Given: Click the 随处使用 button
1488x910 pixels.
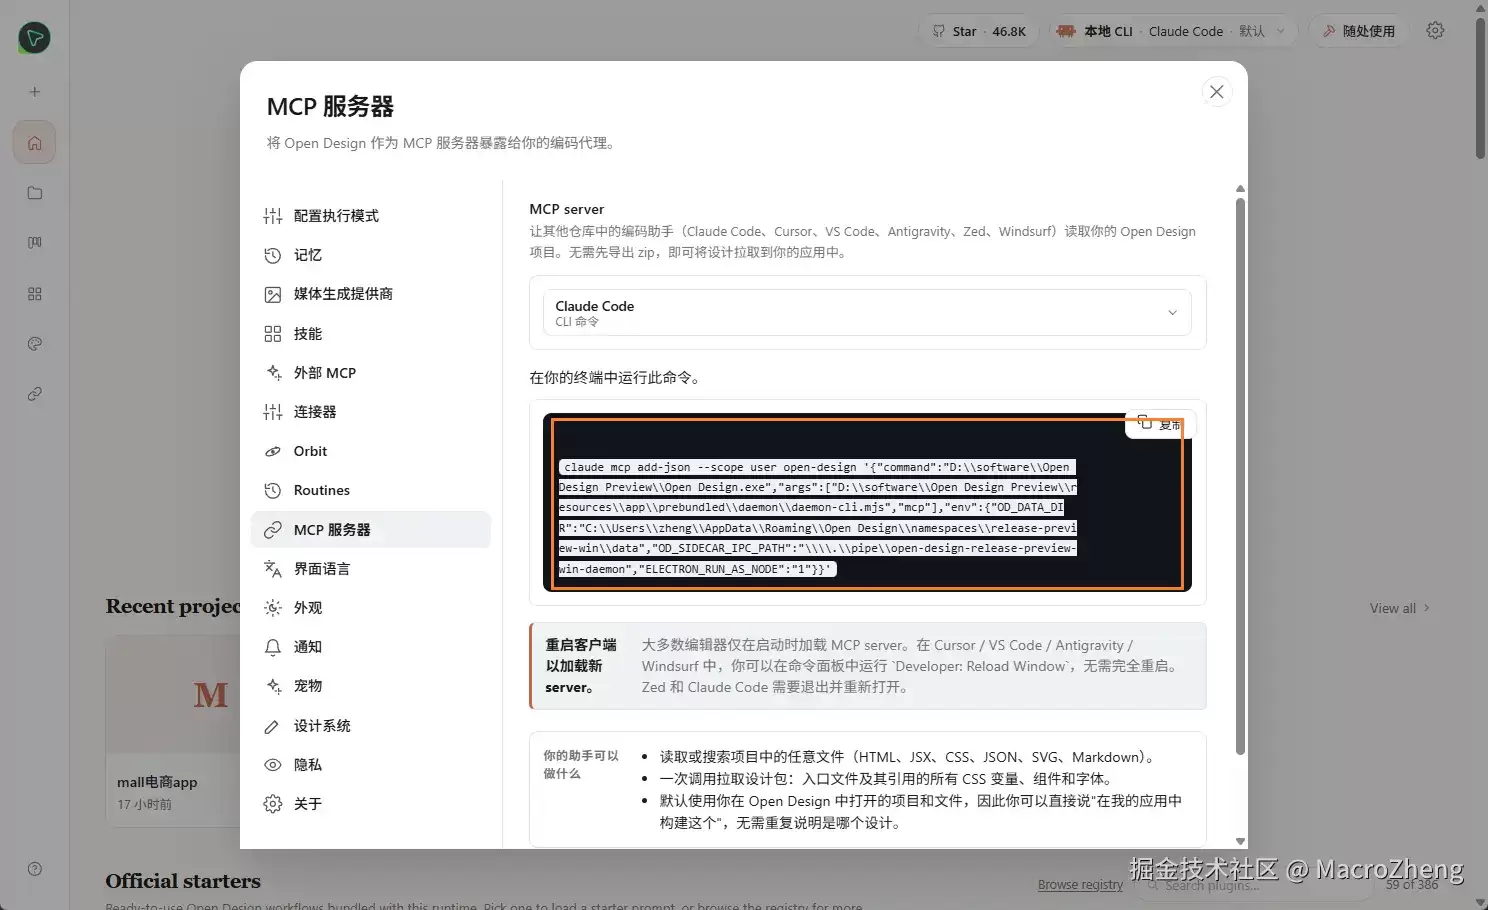Looking at the screenshot, I should coord(1358,31).
